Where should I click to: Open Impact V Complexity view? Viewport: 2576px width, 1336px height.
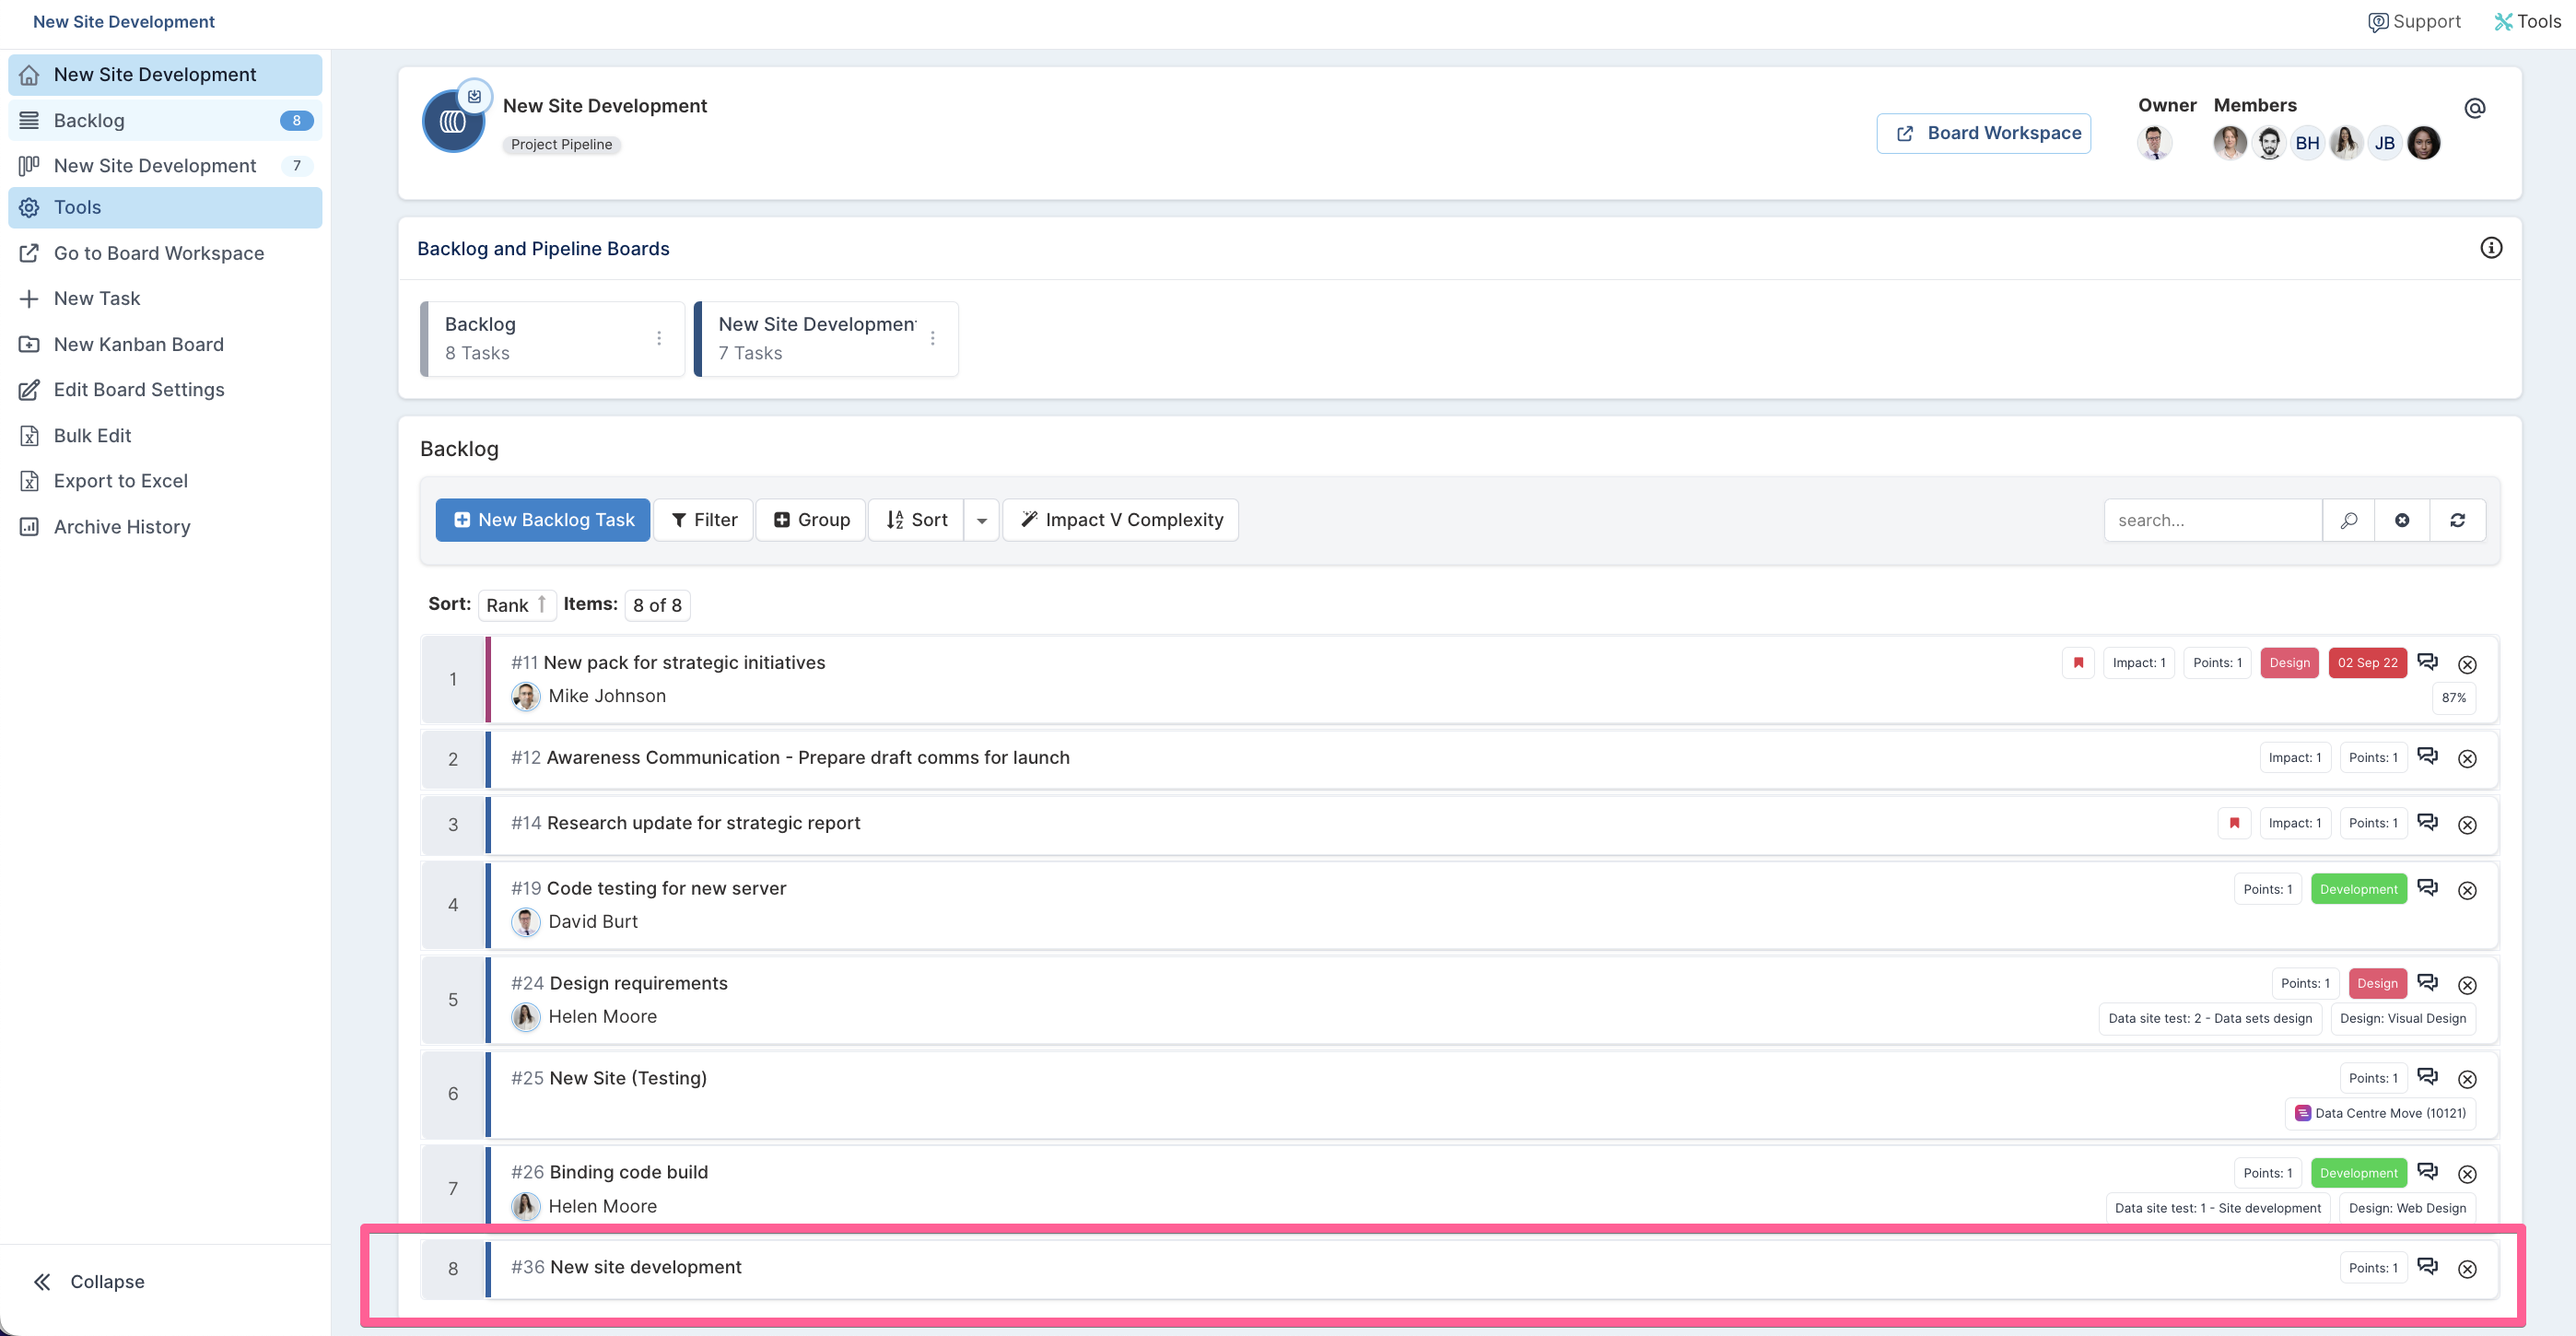tap(1120, 520)
